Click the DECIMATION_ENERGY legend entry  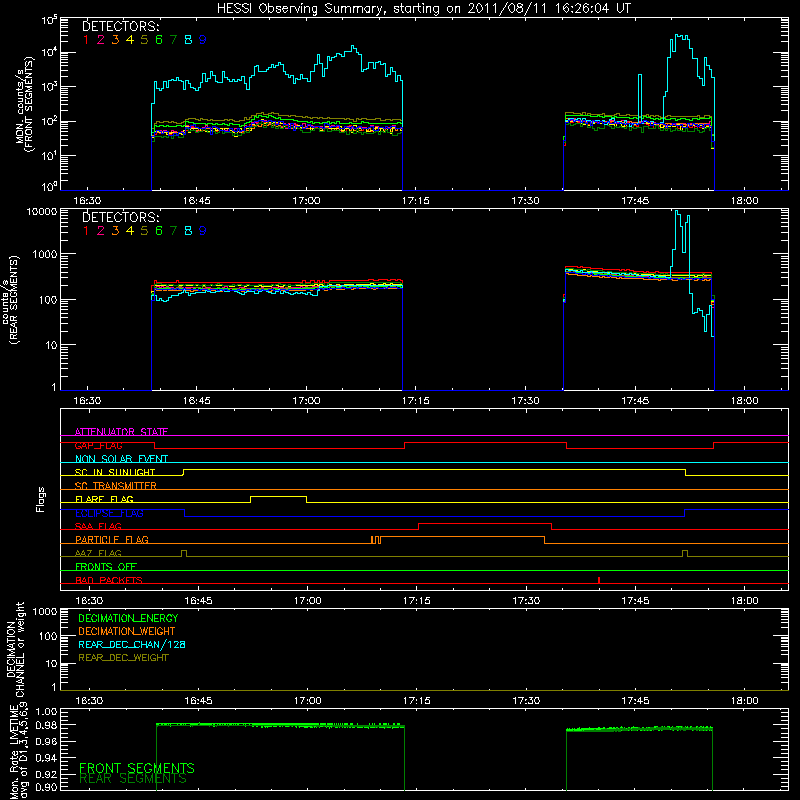[128, 618]
